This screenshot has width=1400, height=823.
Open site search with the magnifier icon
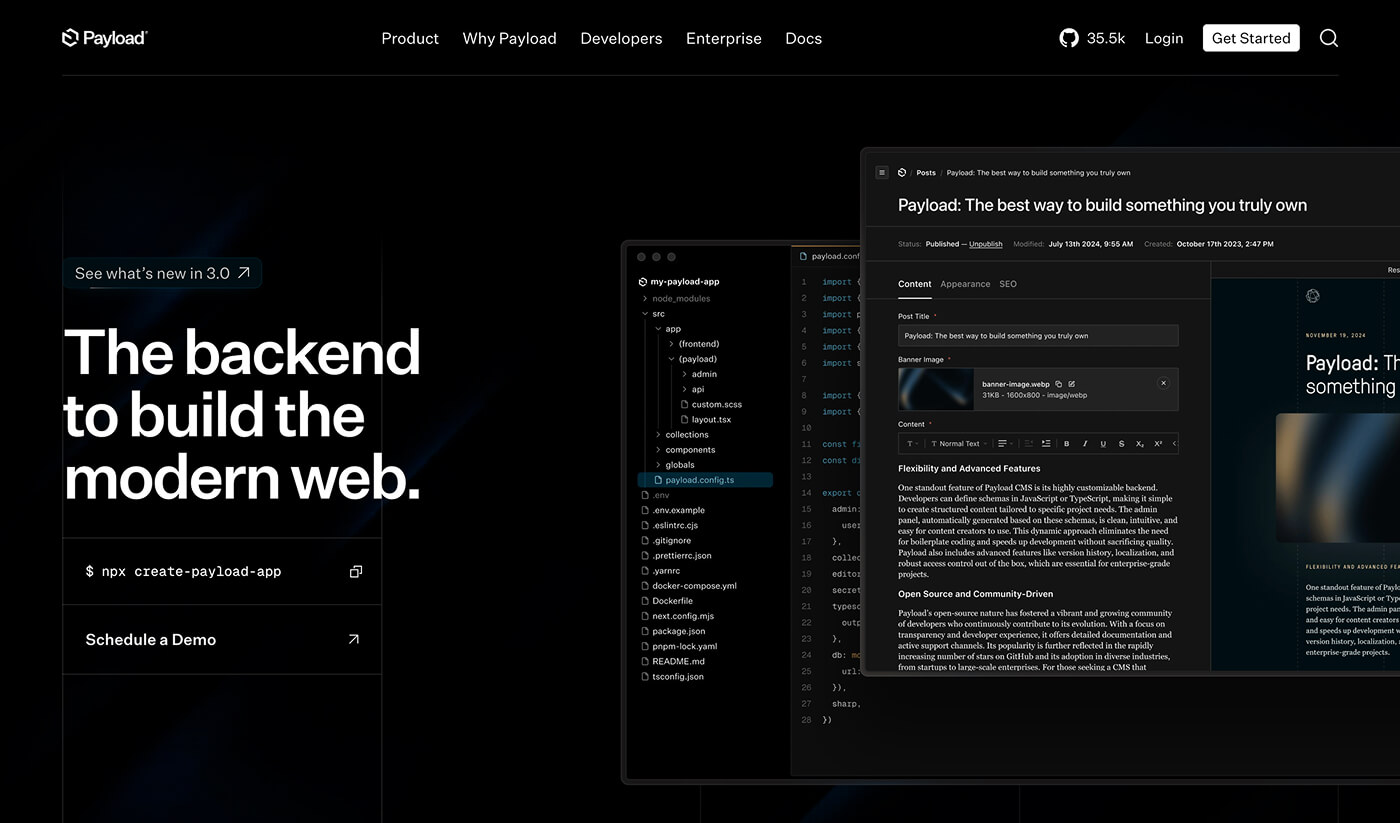1329,38
